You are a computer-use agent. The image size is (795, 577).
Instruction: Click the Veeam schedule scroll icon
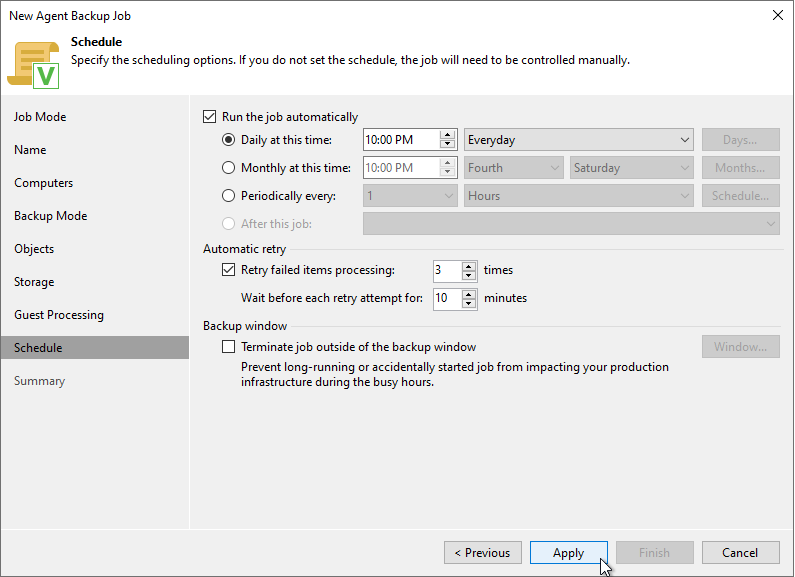pos(33,65)
